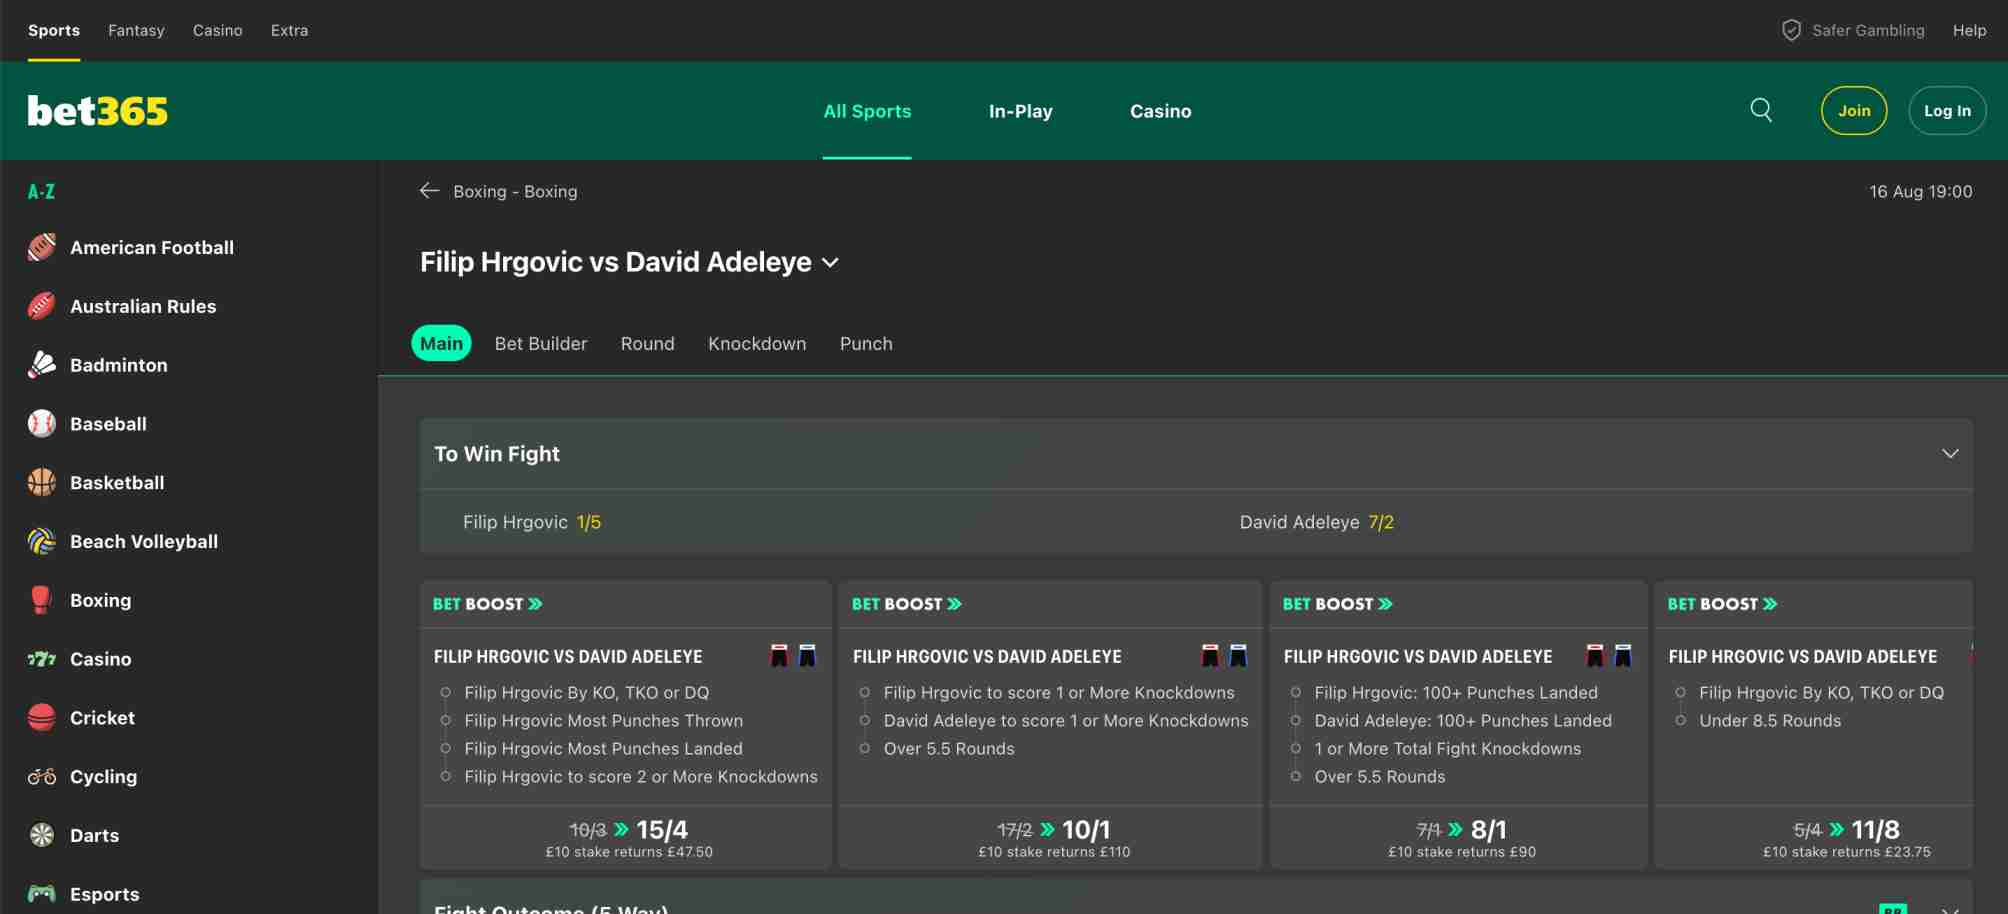Click '1 or More Total Fight Knockdowns' text
The width and height of the screenshot is (2008, 914).
point(1447,748)
